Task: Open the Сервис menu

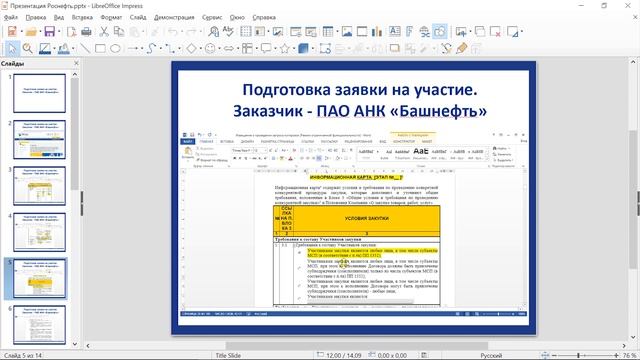Action: (212, 18)
